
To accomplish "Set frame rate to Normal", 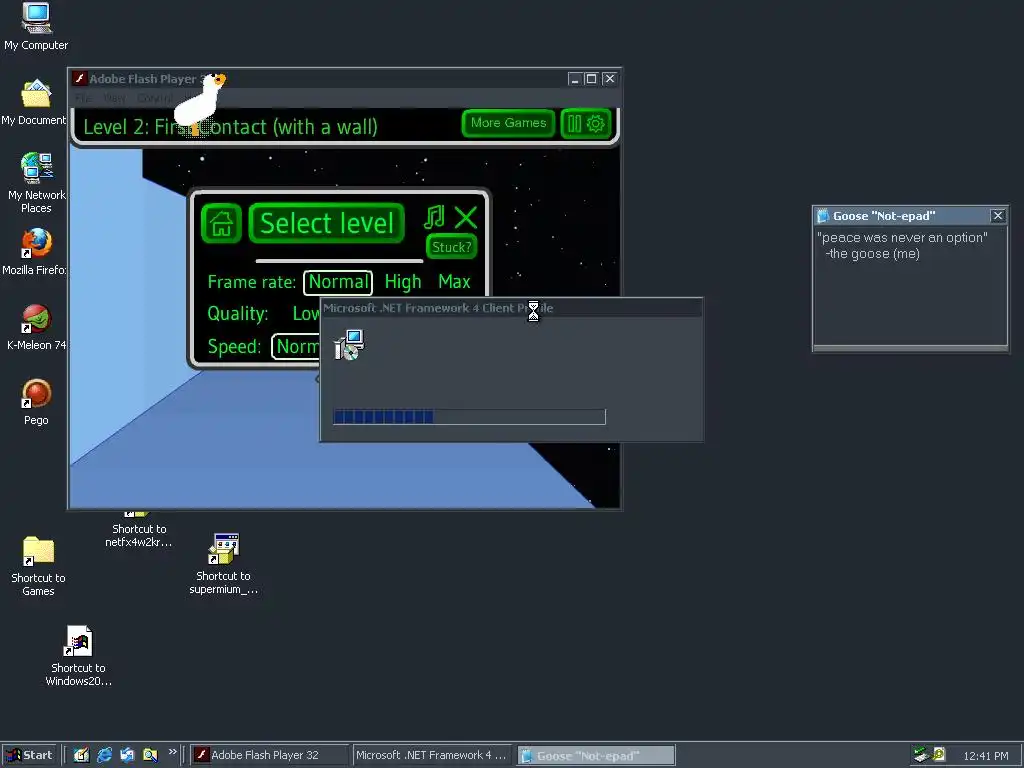I will coord(338,282).
